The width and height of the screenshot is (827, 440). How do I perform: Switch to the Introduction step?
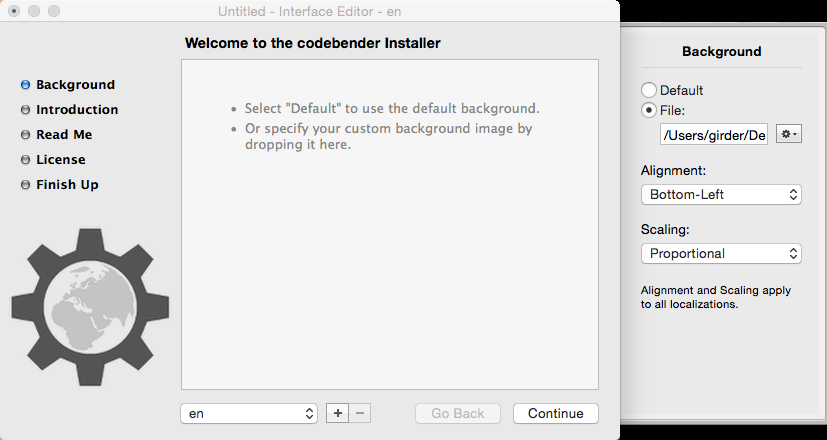click(x=77, y=110)
